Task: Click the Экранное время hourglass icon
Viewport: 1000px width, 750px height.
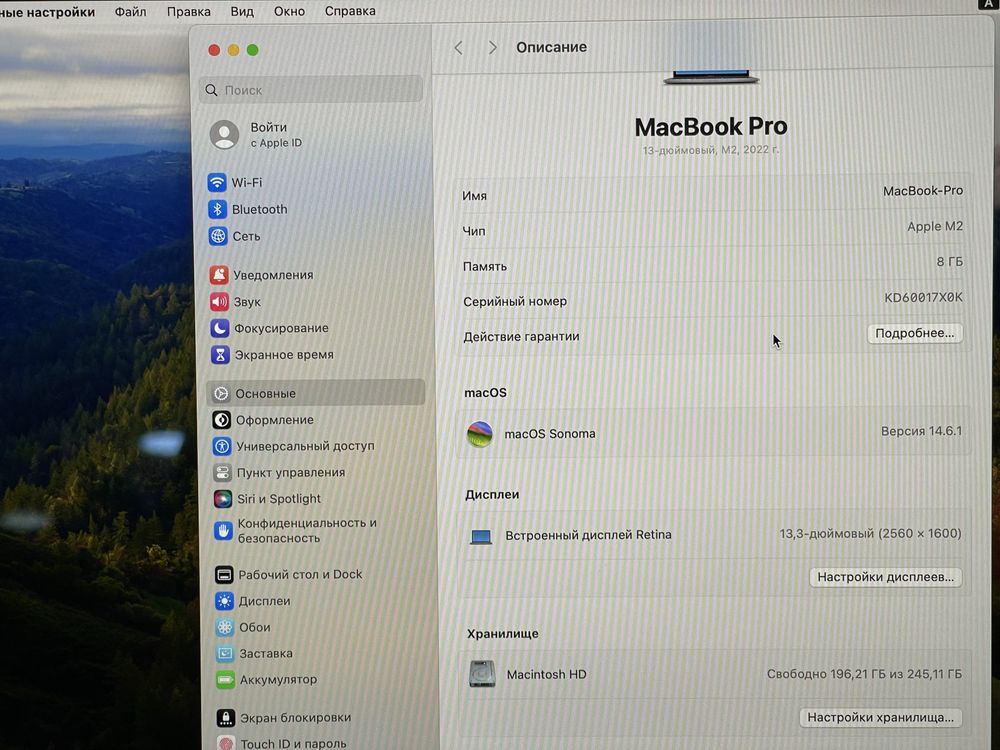Action: [x=220, y=355]
